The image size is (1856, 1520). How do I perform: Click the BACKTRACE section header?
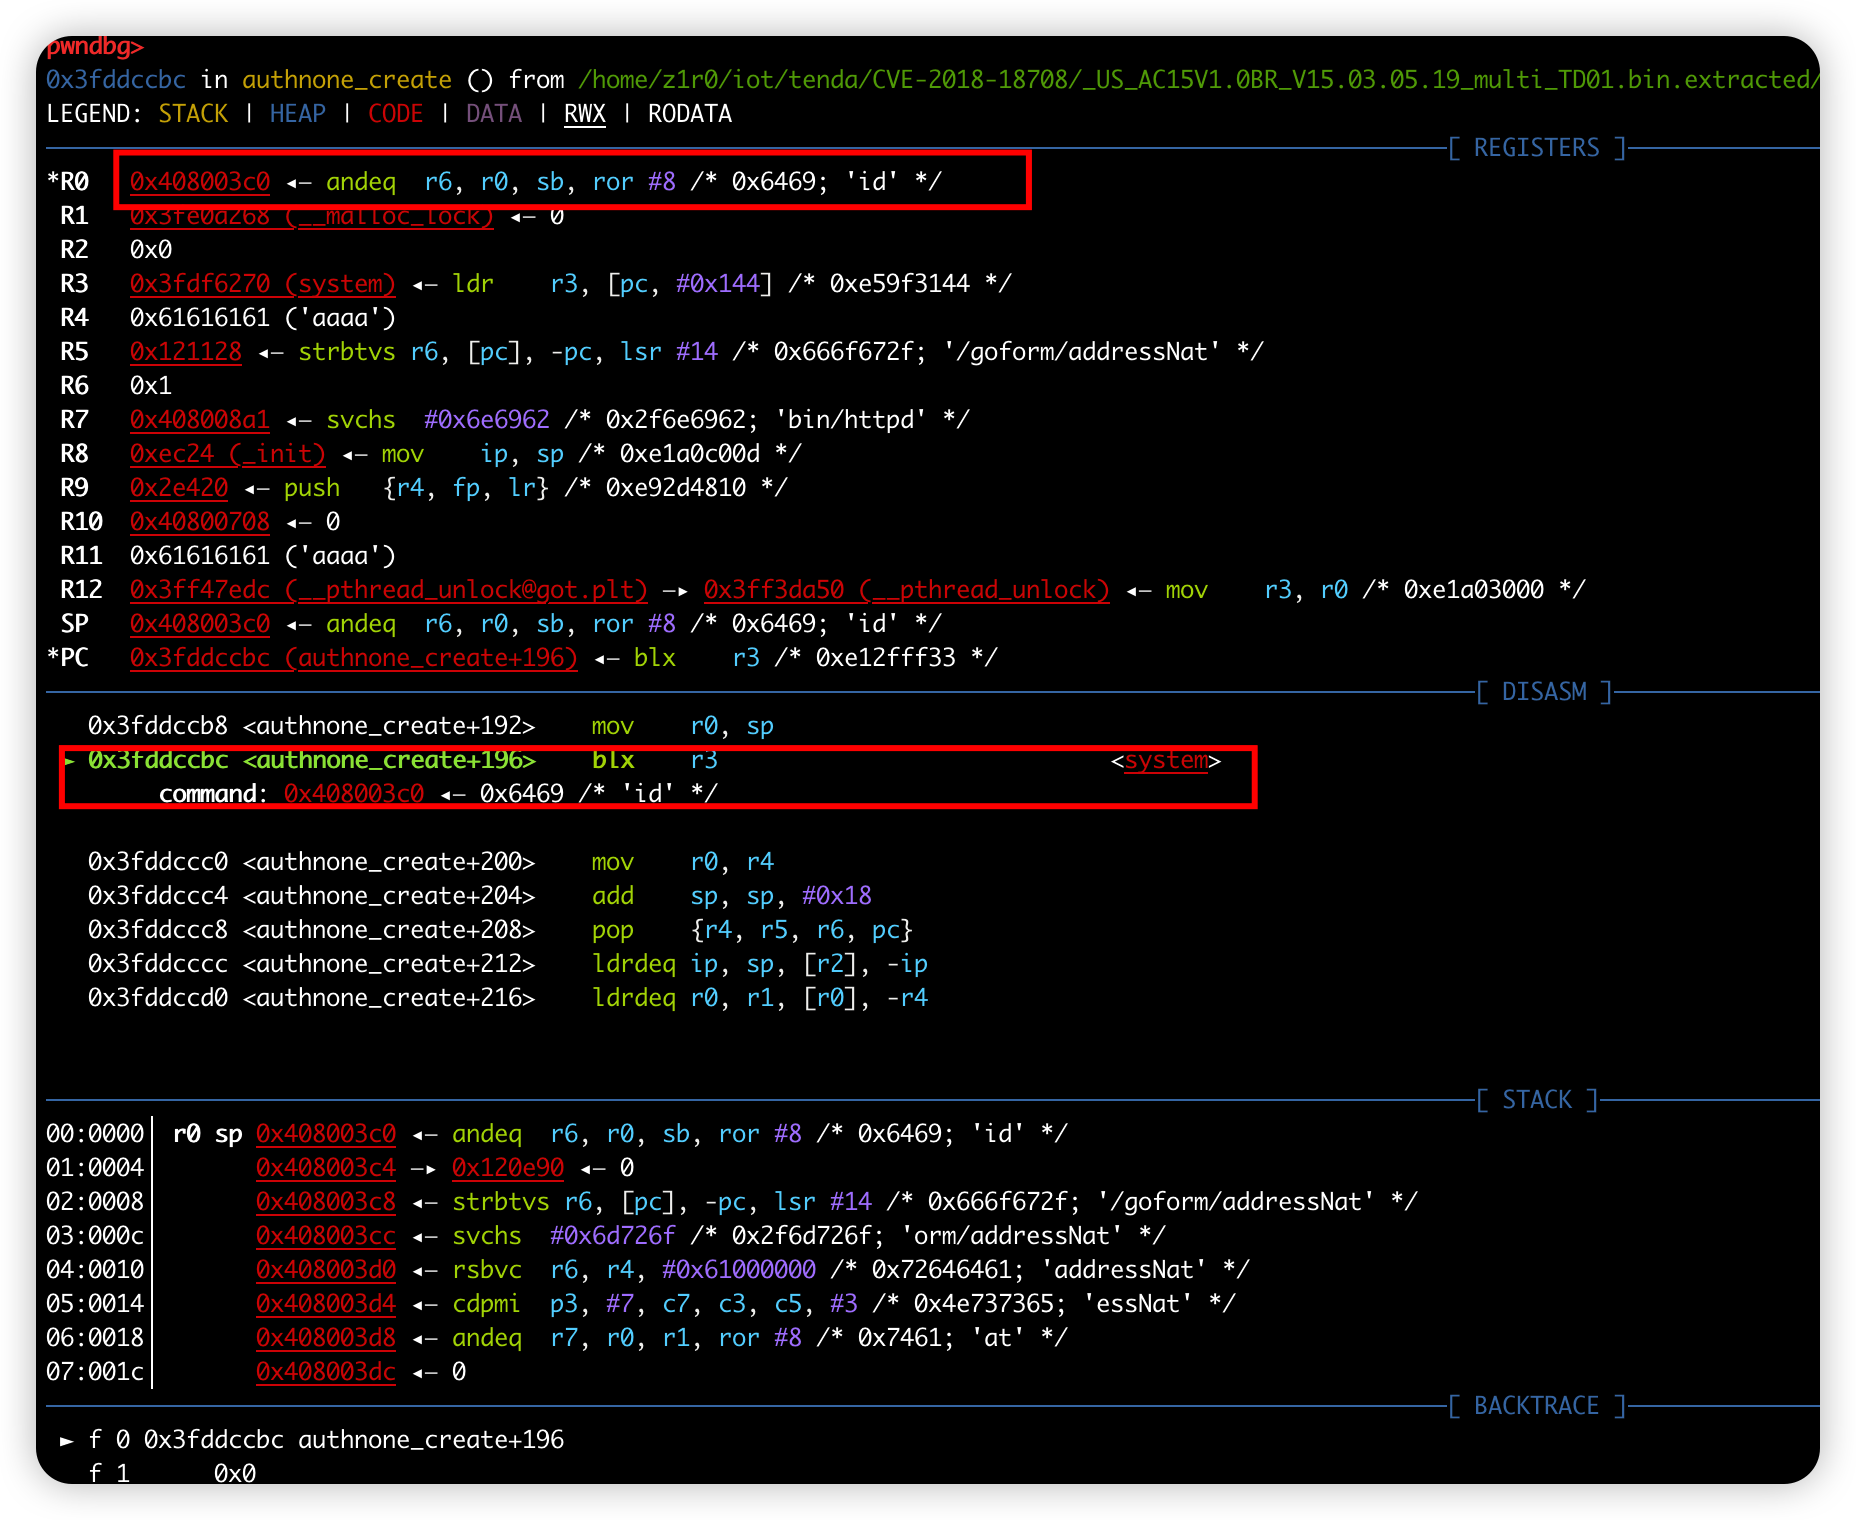[1536, 1406]
